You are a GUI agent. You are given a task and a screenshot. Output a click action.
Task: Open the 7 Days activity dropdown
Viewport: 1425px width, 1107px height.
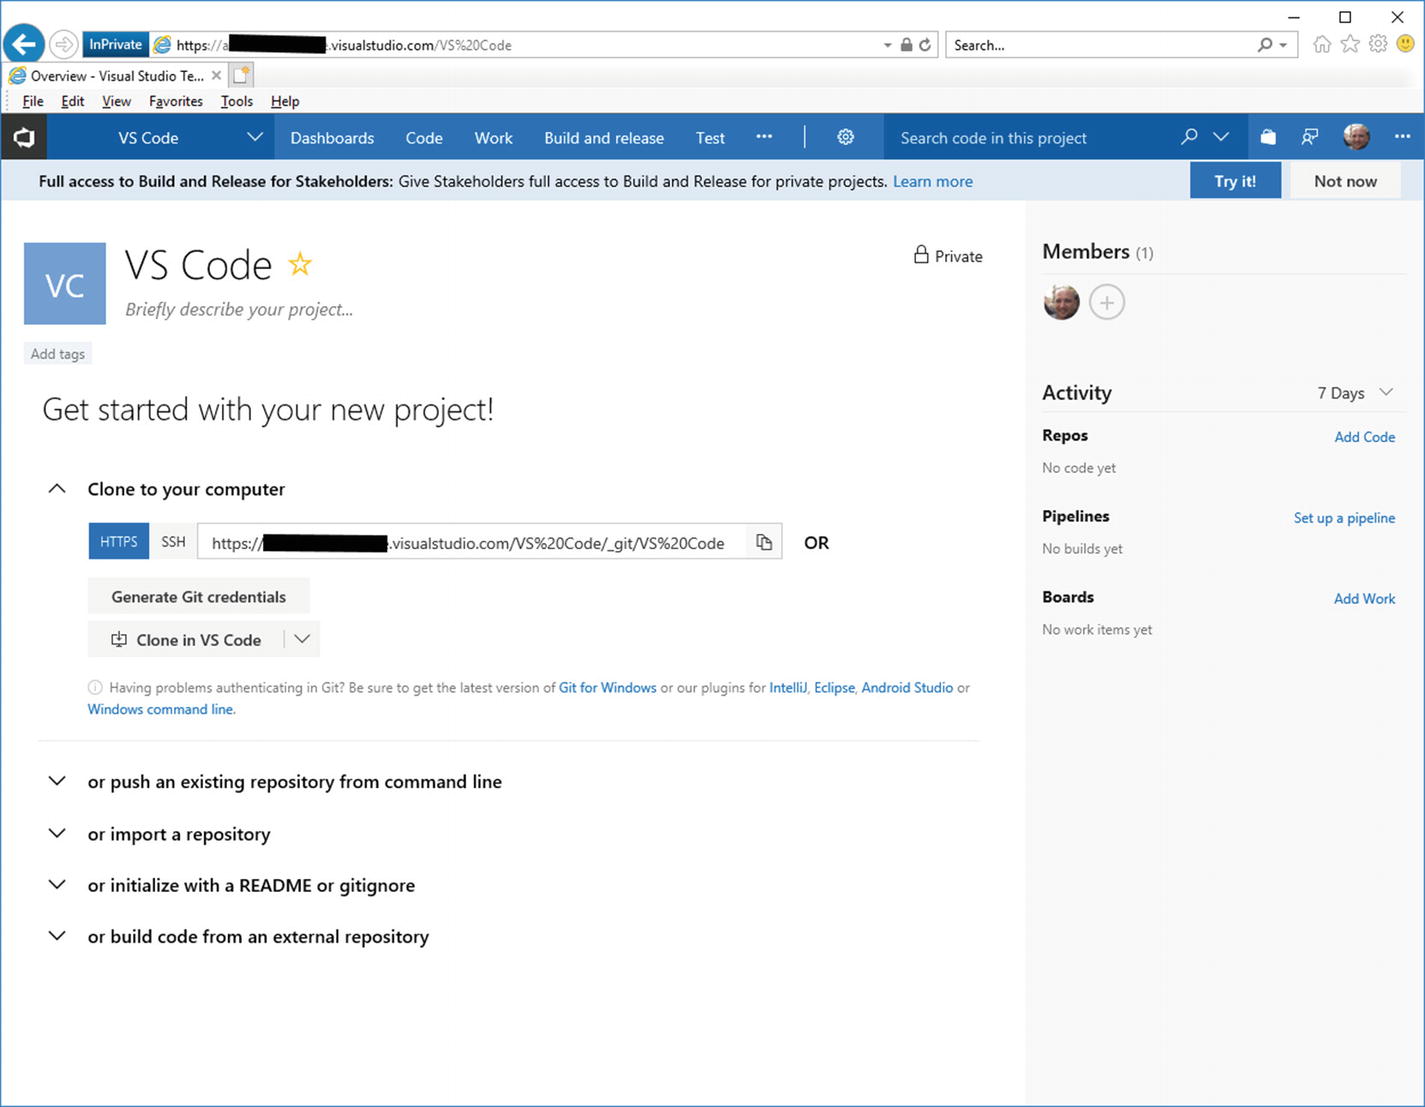pyautogui.click(x=1355, y=393)
